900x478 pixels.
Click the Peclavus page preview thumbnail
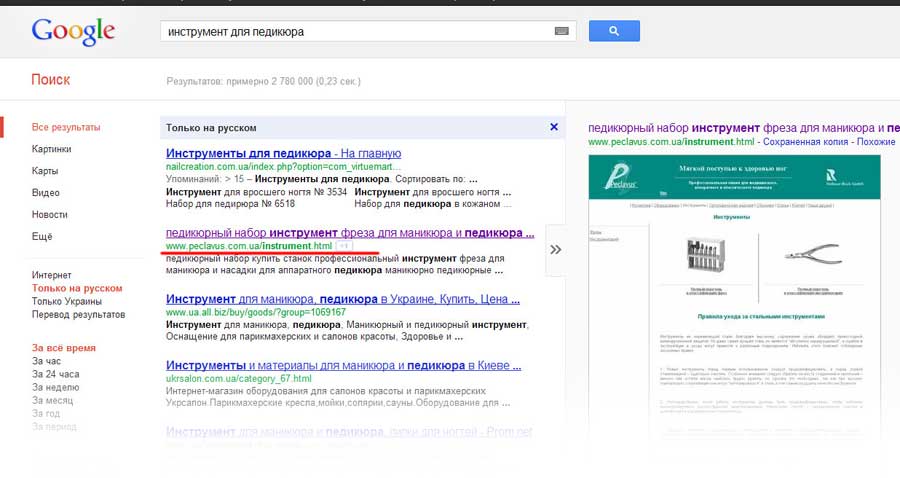point(734,298)
